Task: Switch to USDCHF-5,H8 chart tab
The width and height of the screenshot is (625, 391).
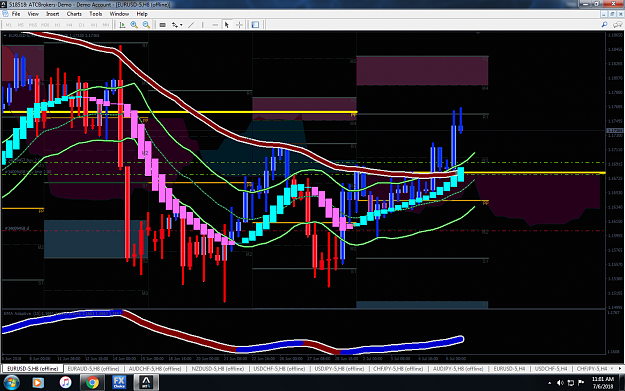Action: (x=279, y=369)
